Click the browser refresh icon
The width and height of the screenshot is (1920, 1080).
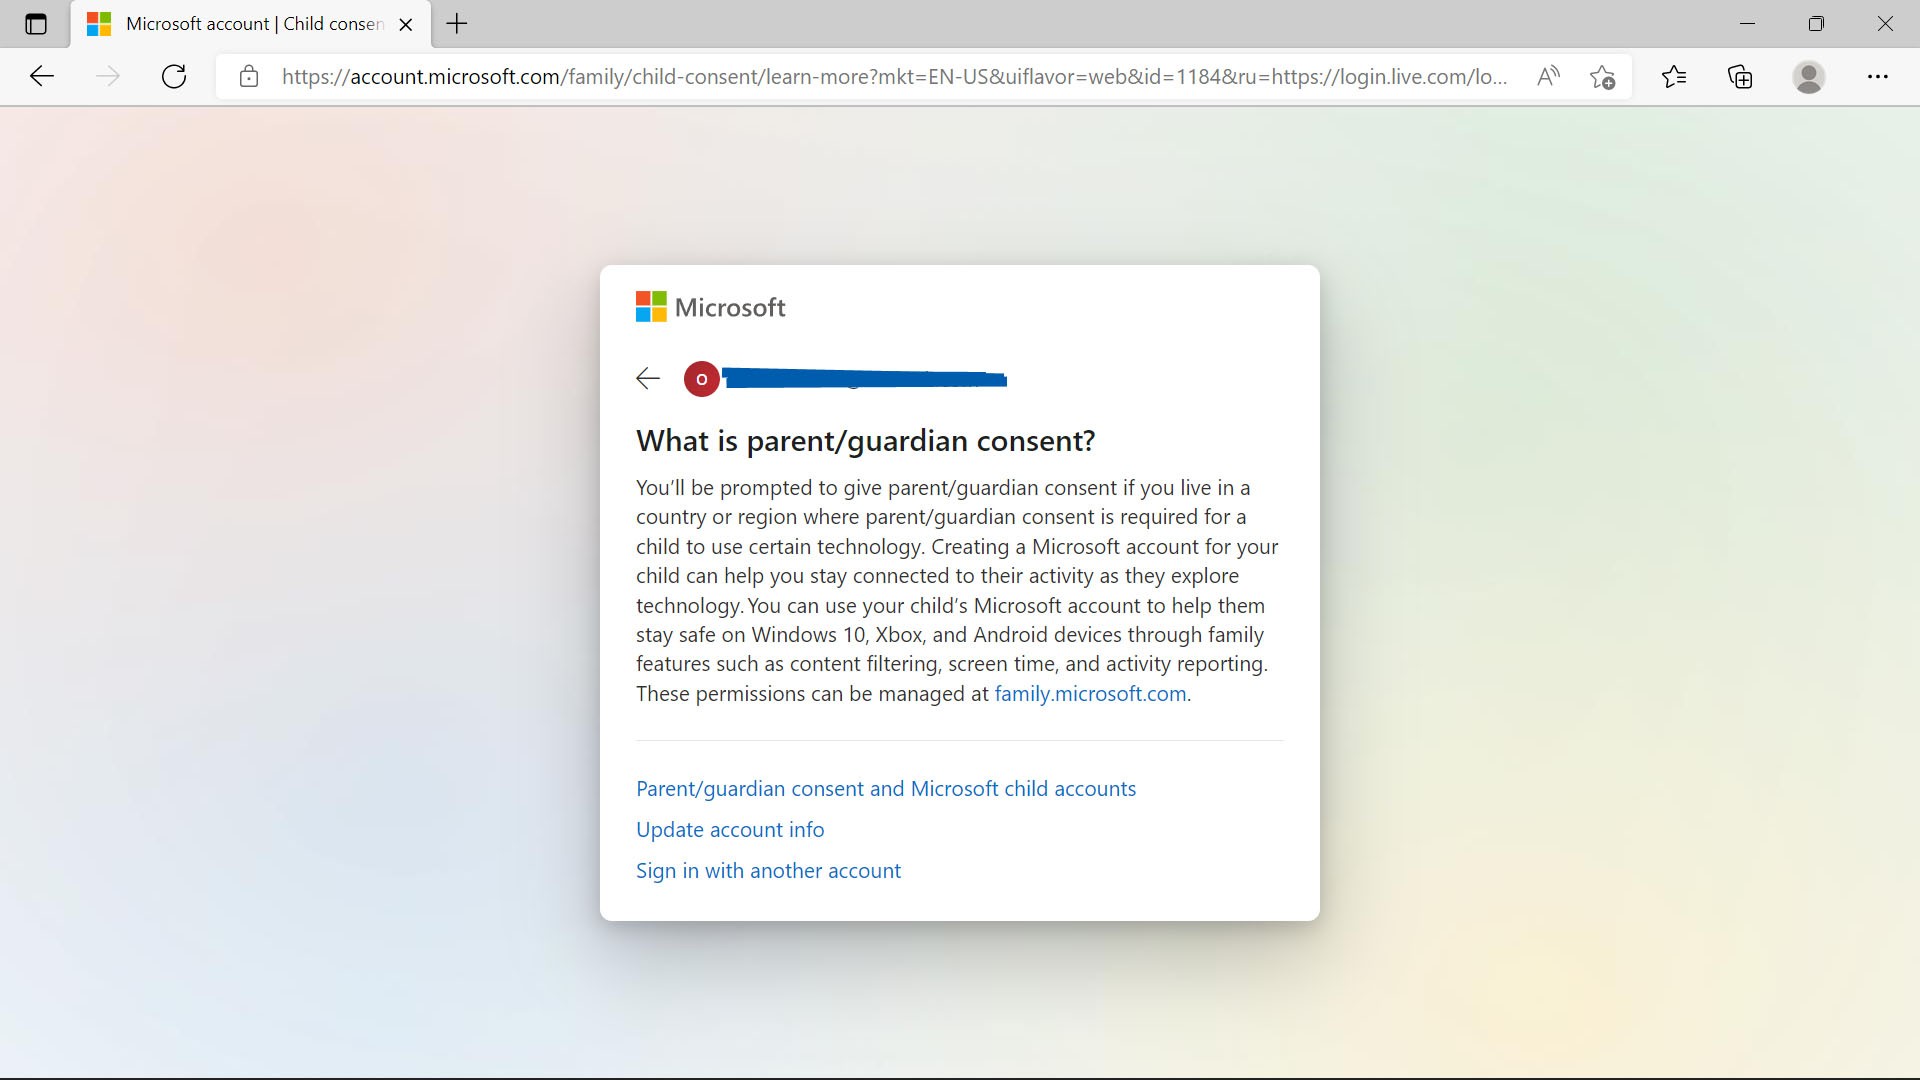tap(173, 76)
